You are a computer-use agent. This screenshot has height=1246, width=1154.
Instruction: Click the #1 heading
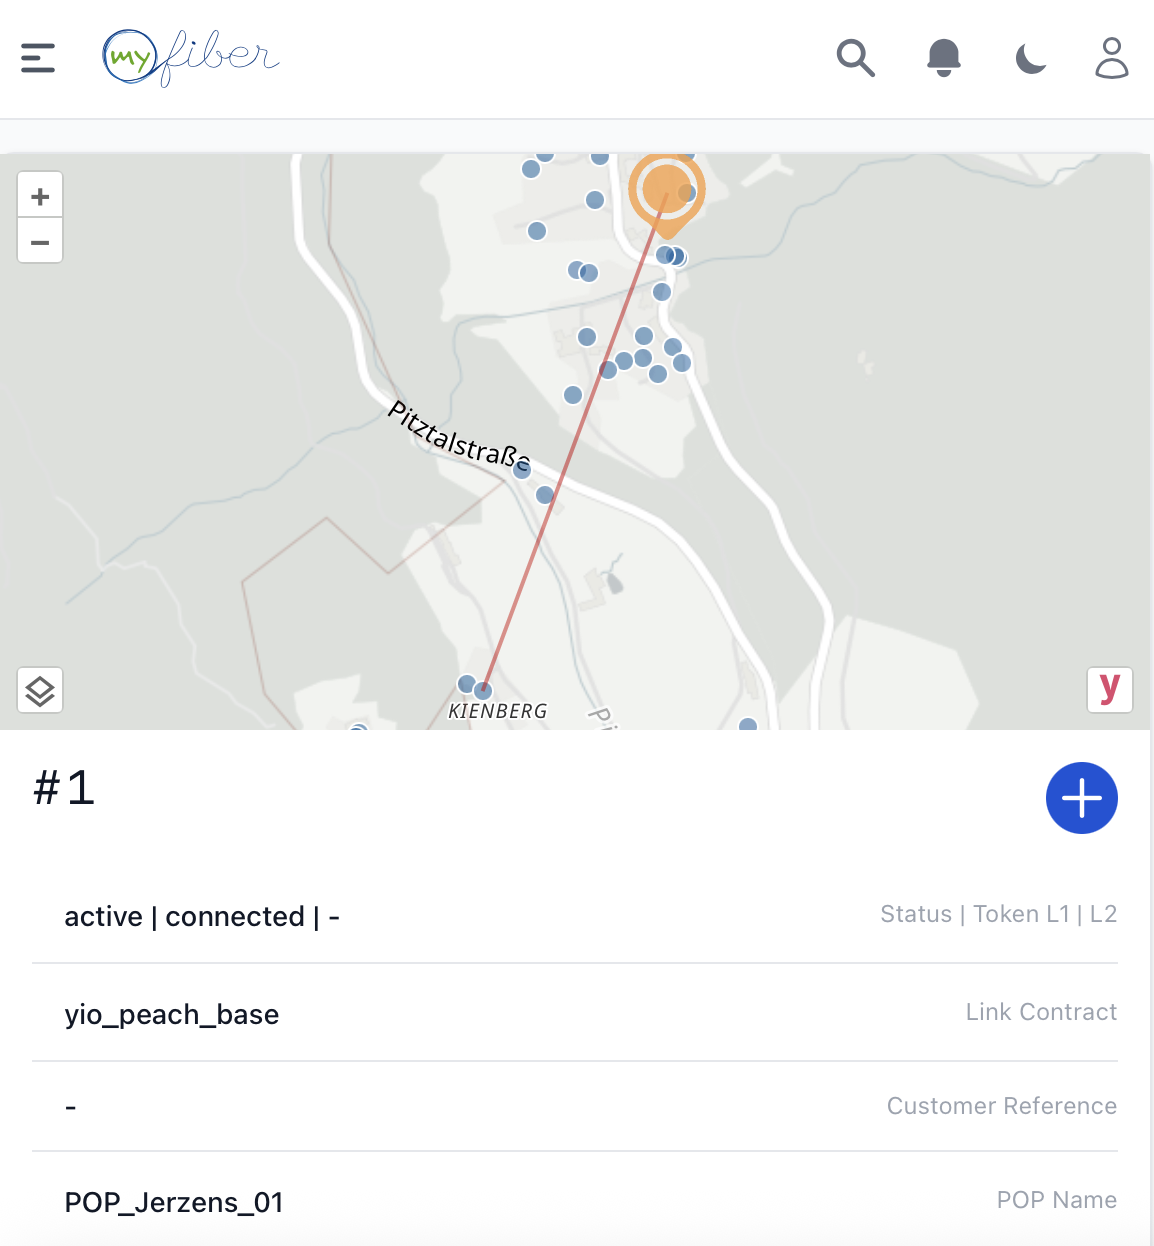coord(65,788)
